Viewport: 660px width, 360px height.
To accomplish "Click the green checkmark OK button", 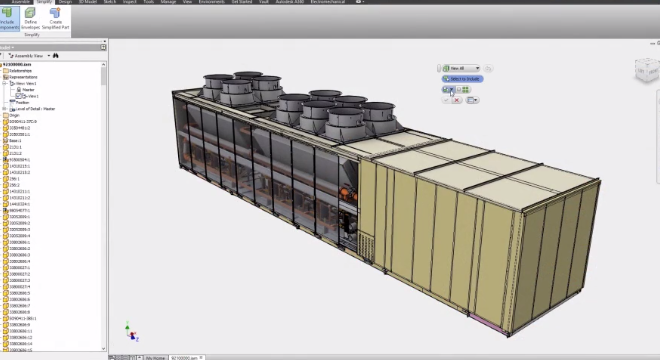I will click(x=447, y=100).
